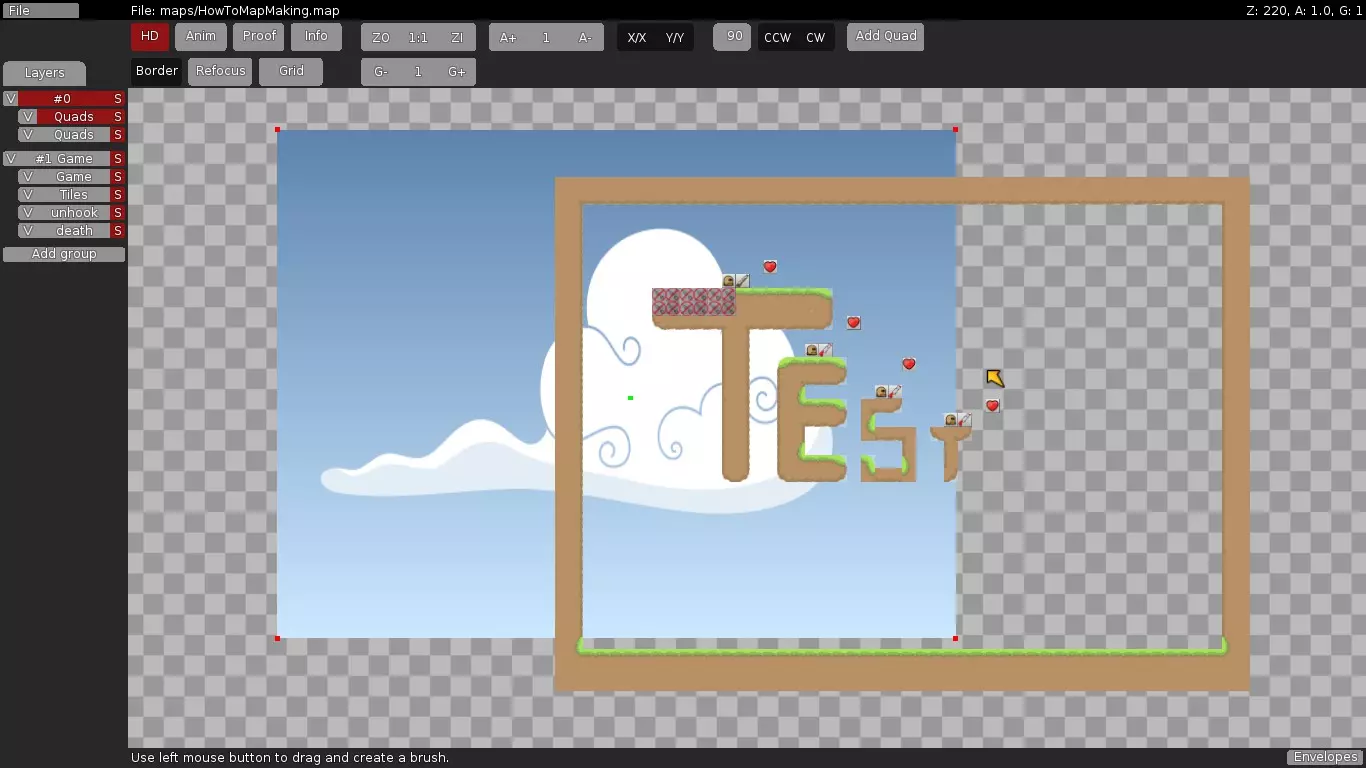Select the top-right red quad corner point
The height and width of the screenshot is (768, 1366).
(x=956, y=129)
